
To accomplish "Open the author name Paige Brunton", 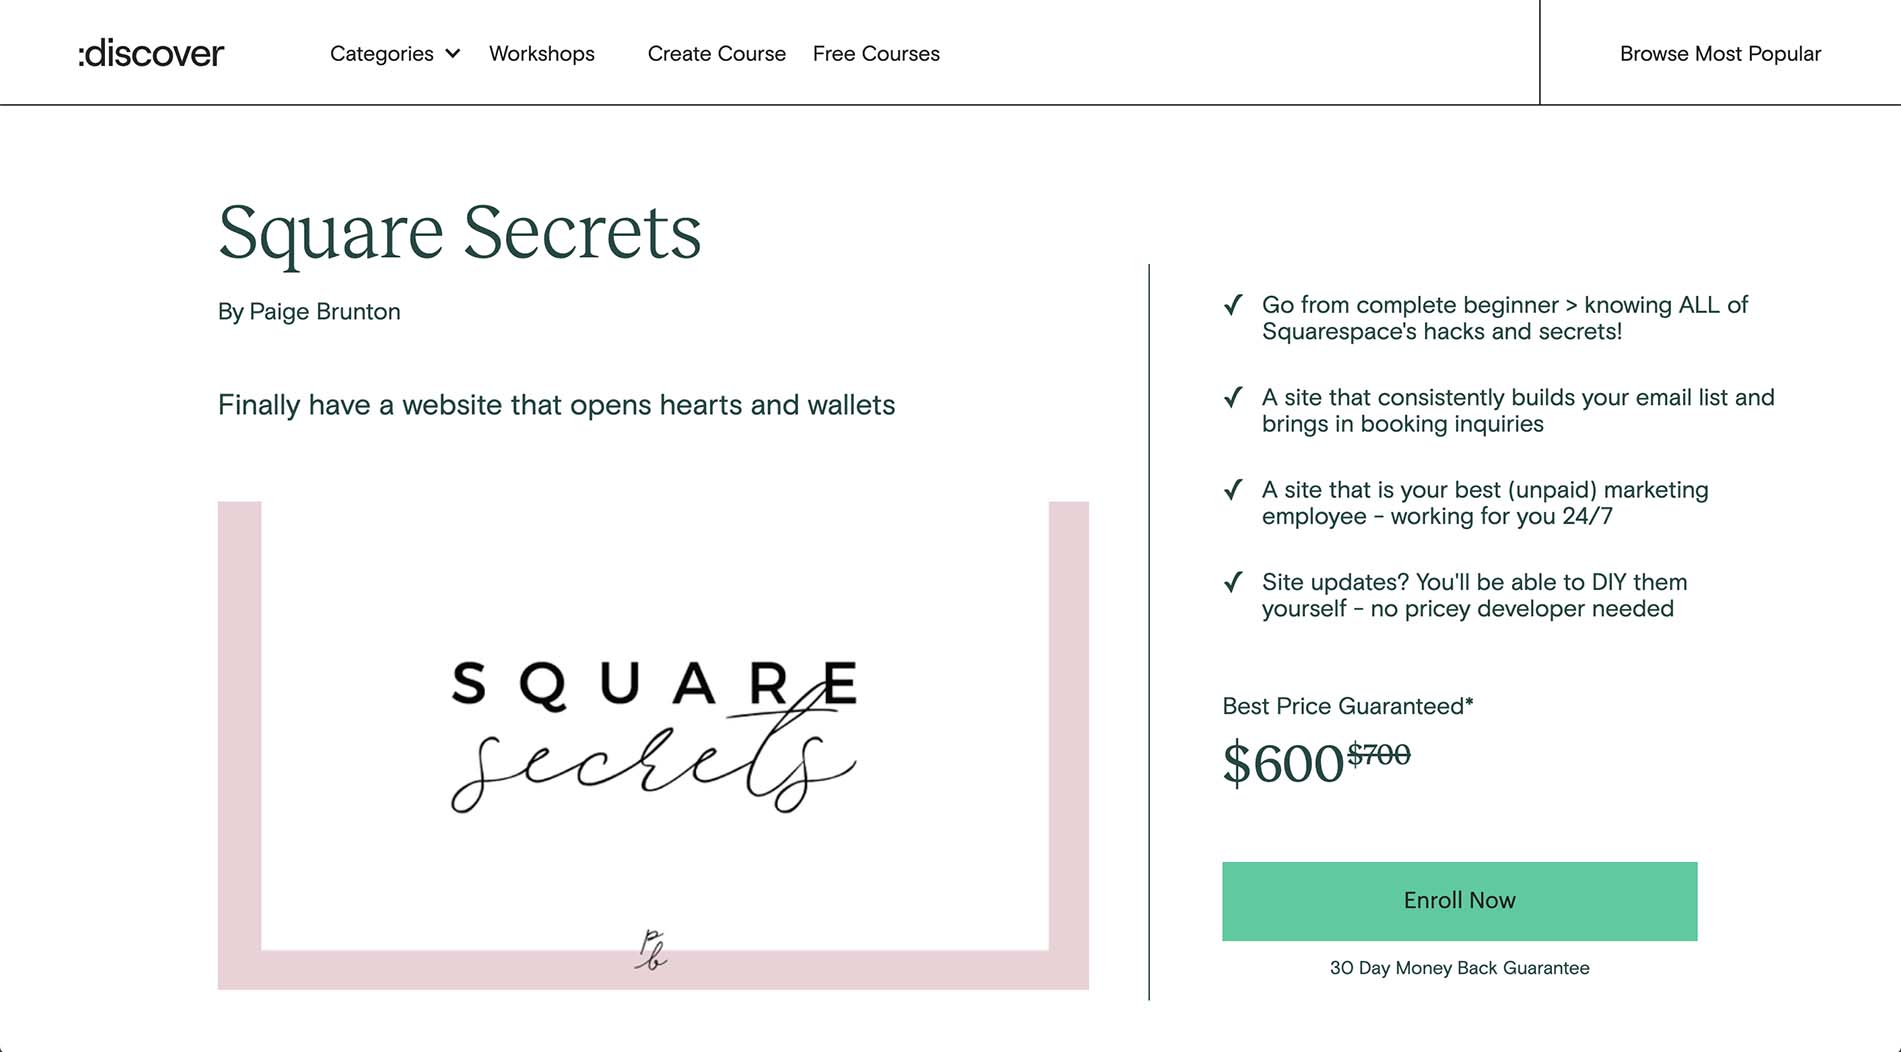I will 325,312.
